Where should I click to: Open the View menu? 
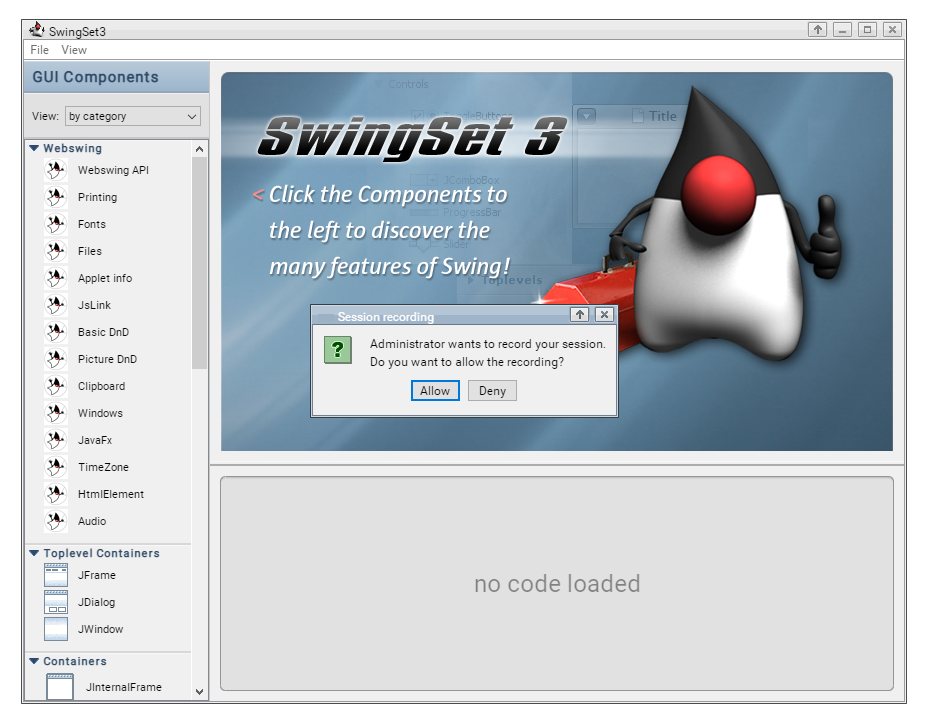74,50
